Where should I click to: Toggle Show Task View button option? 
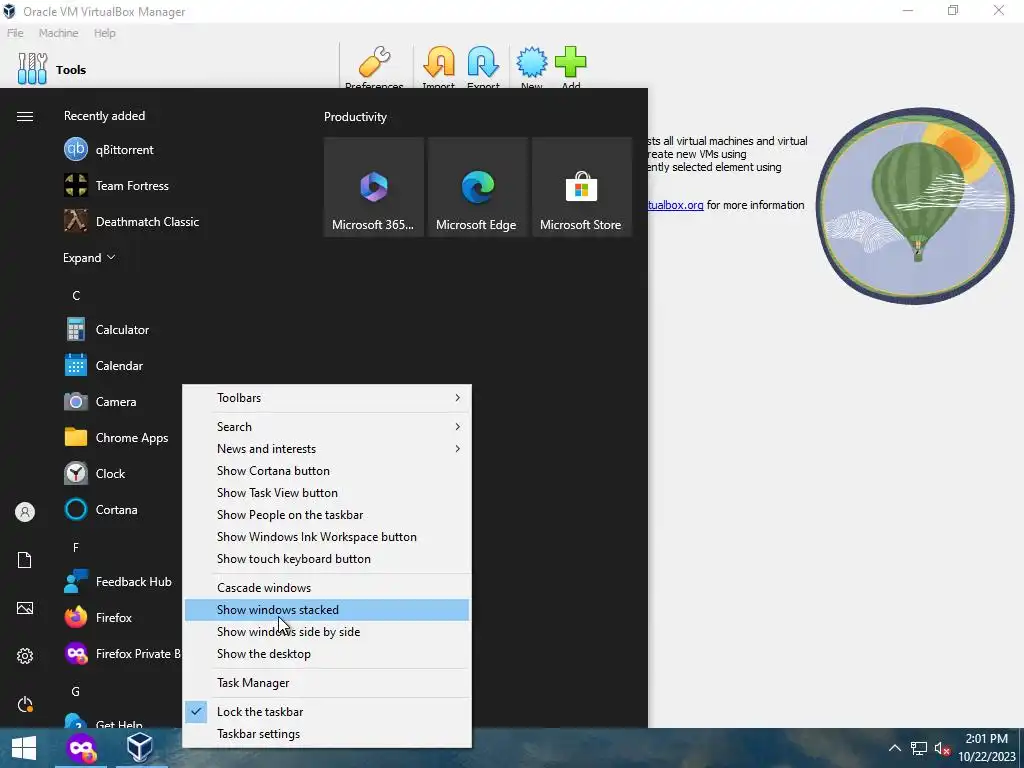pos(327,493)
